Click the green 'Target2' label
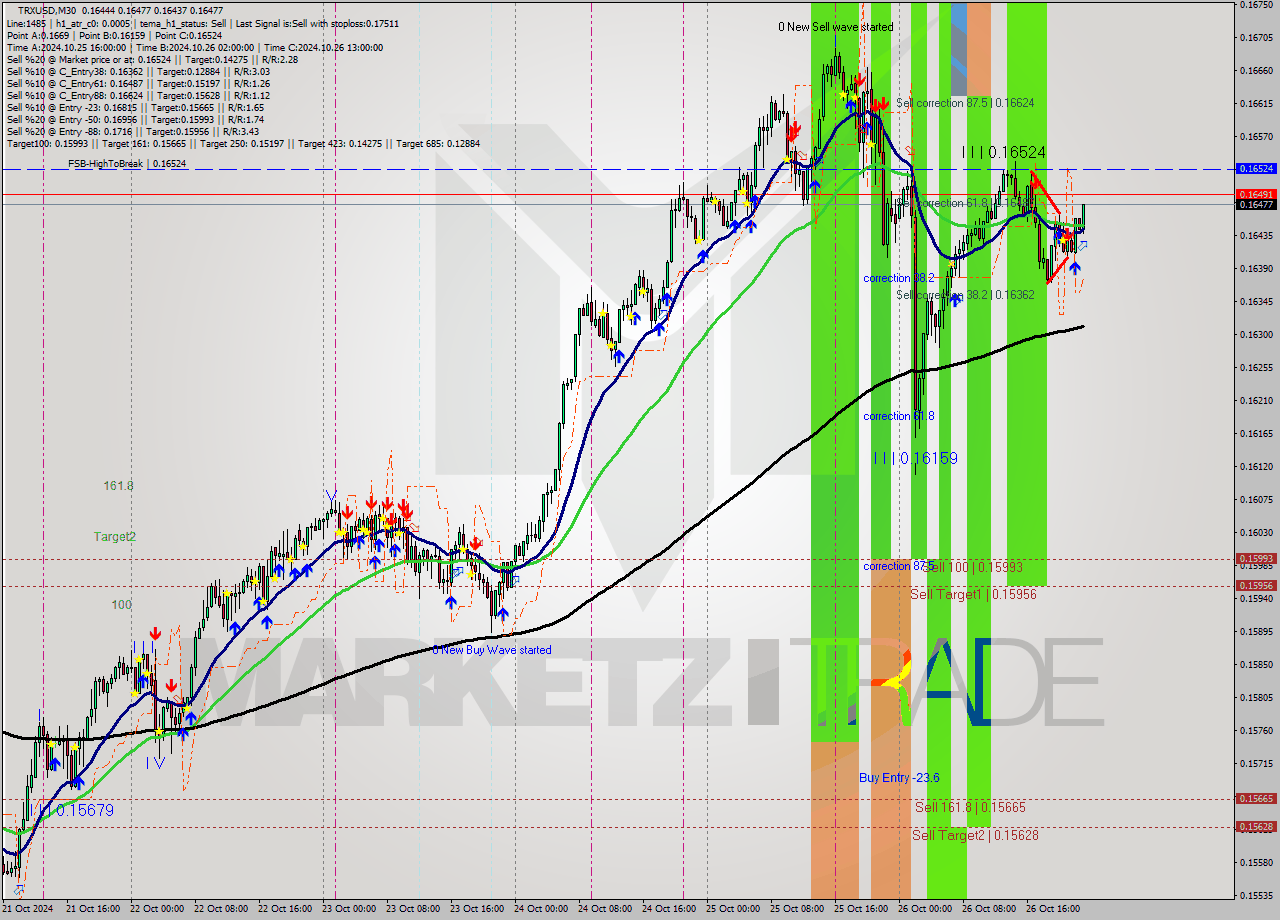 [115, 537]
